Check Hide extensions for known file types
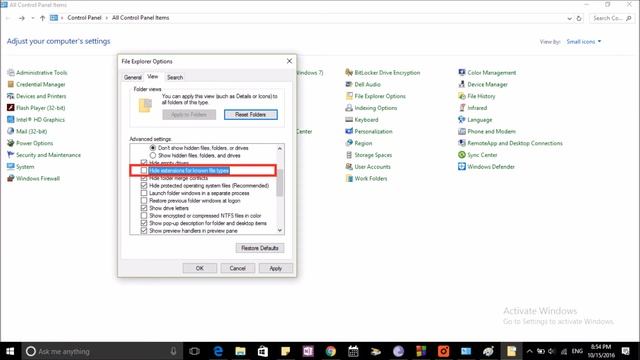 click(x=144, y=171)
